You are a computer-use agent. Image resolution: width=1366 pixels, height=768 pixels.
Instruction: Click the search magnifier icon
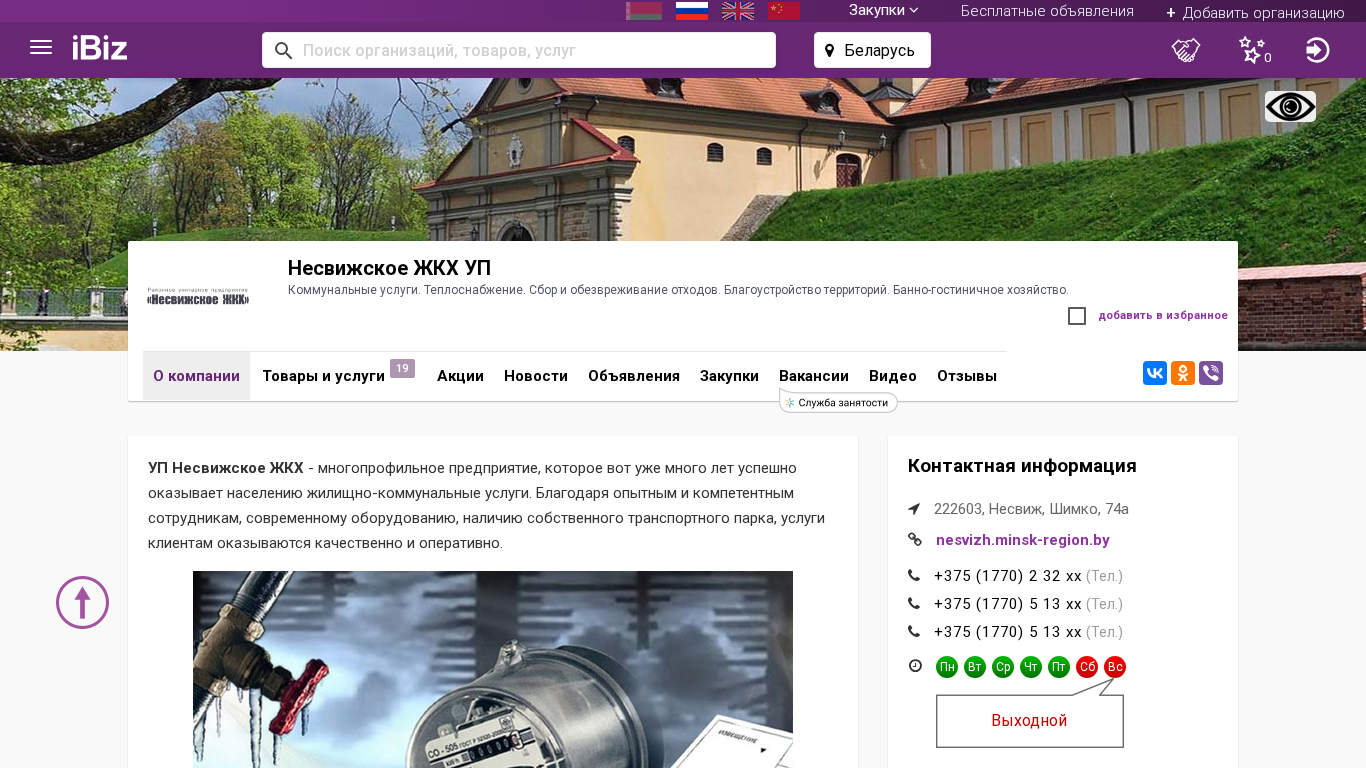pyautogui.click(x=283, y=50)
